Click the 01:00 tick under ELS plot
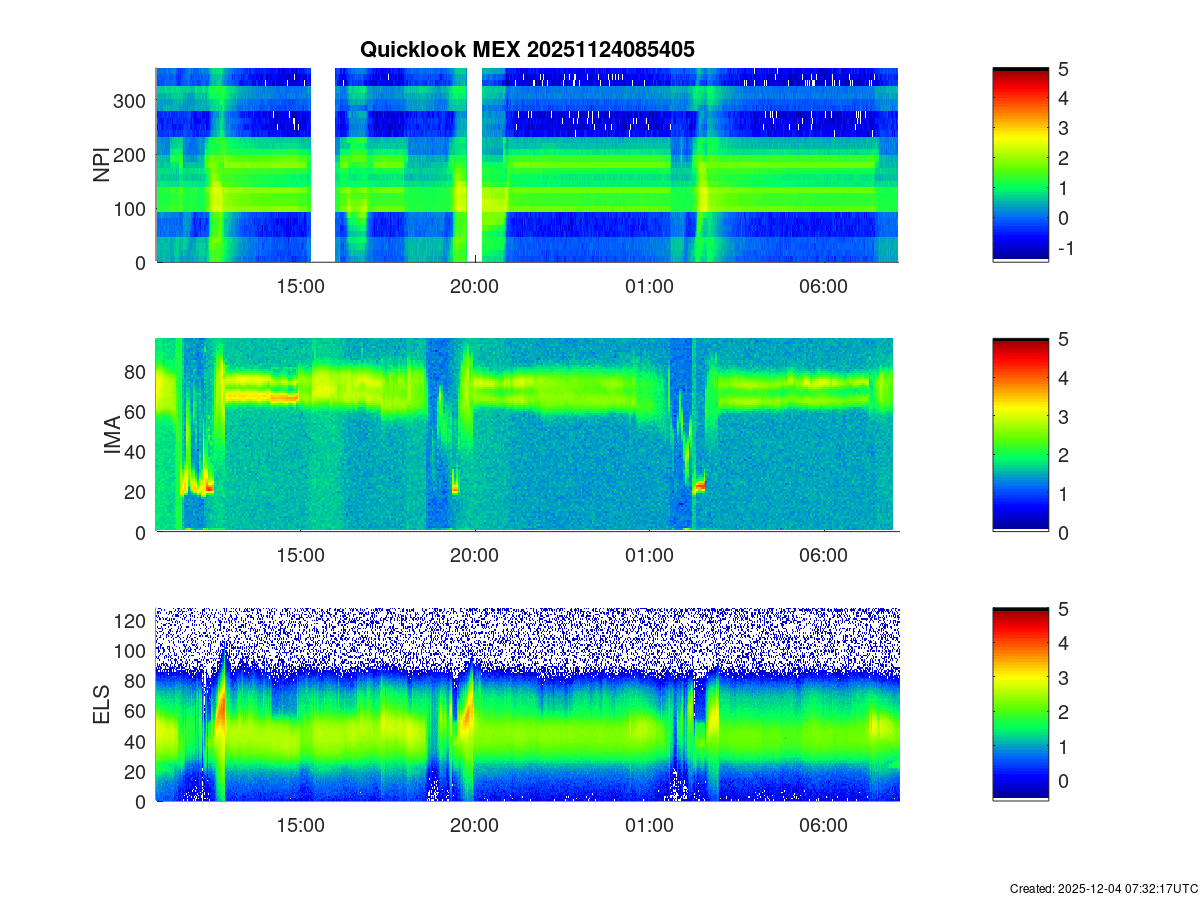 point(649,826)
